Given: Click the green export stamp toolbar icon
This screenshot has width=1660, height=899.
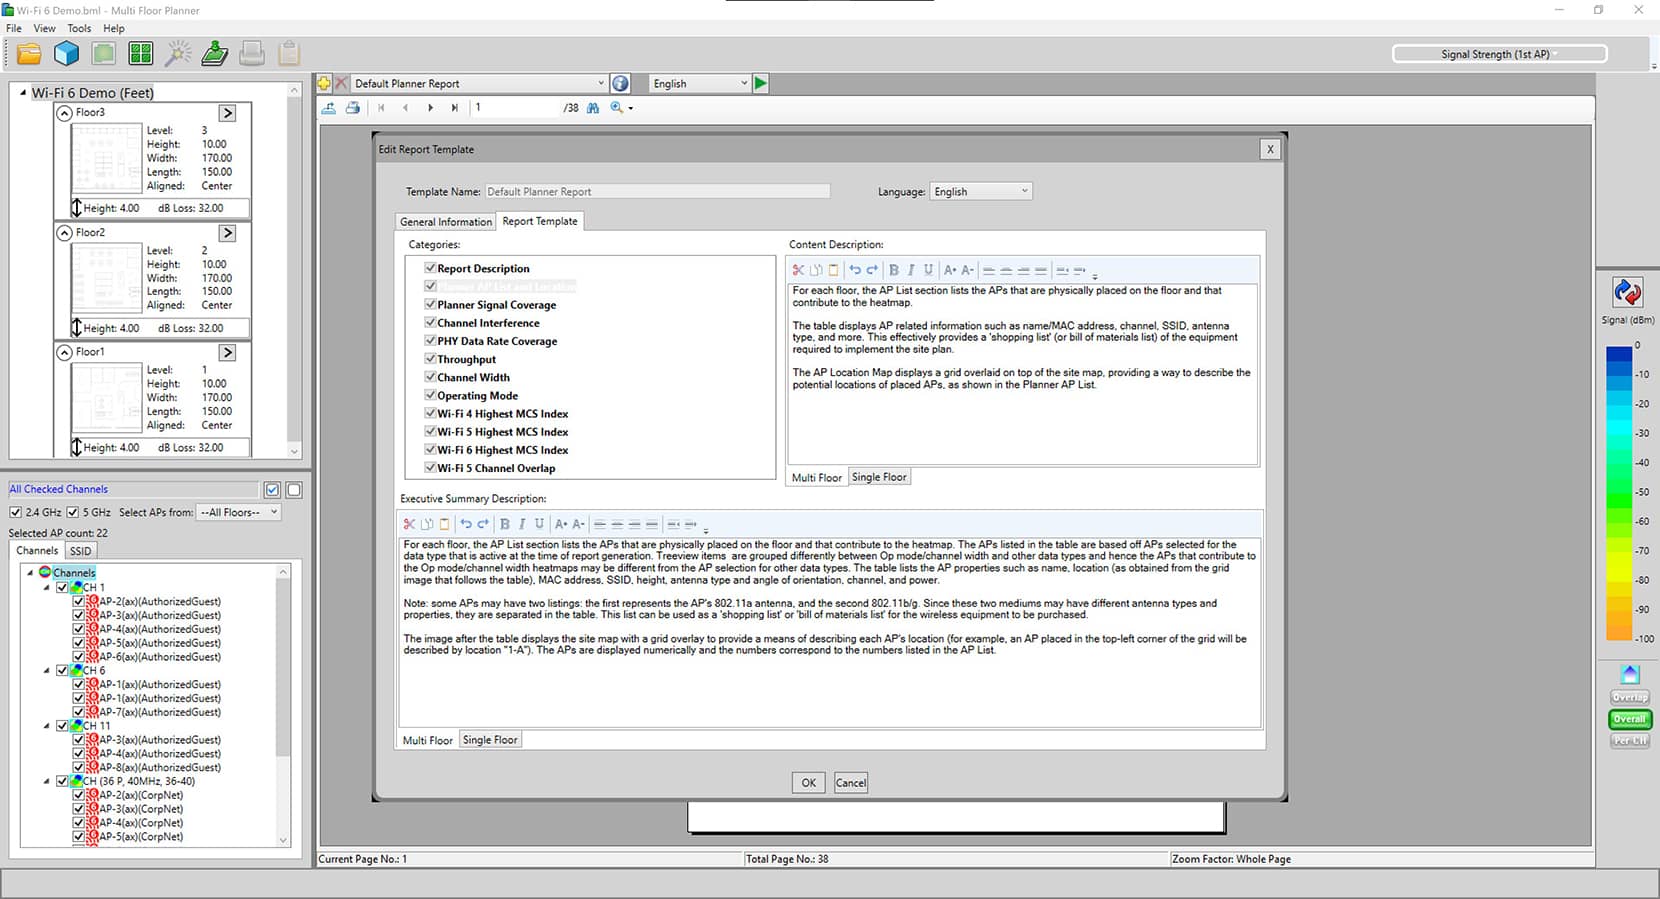Looking at the screenshot, I should [215, 54].
